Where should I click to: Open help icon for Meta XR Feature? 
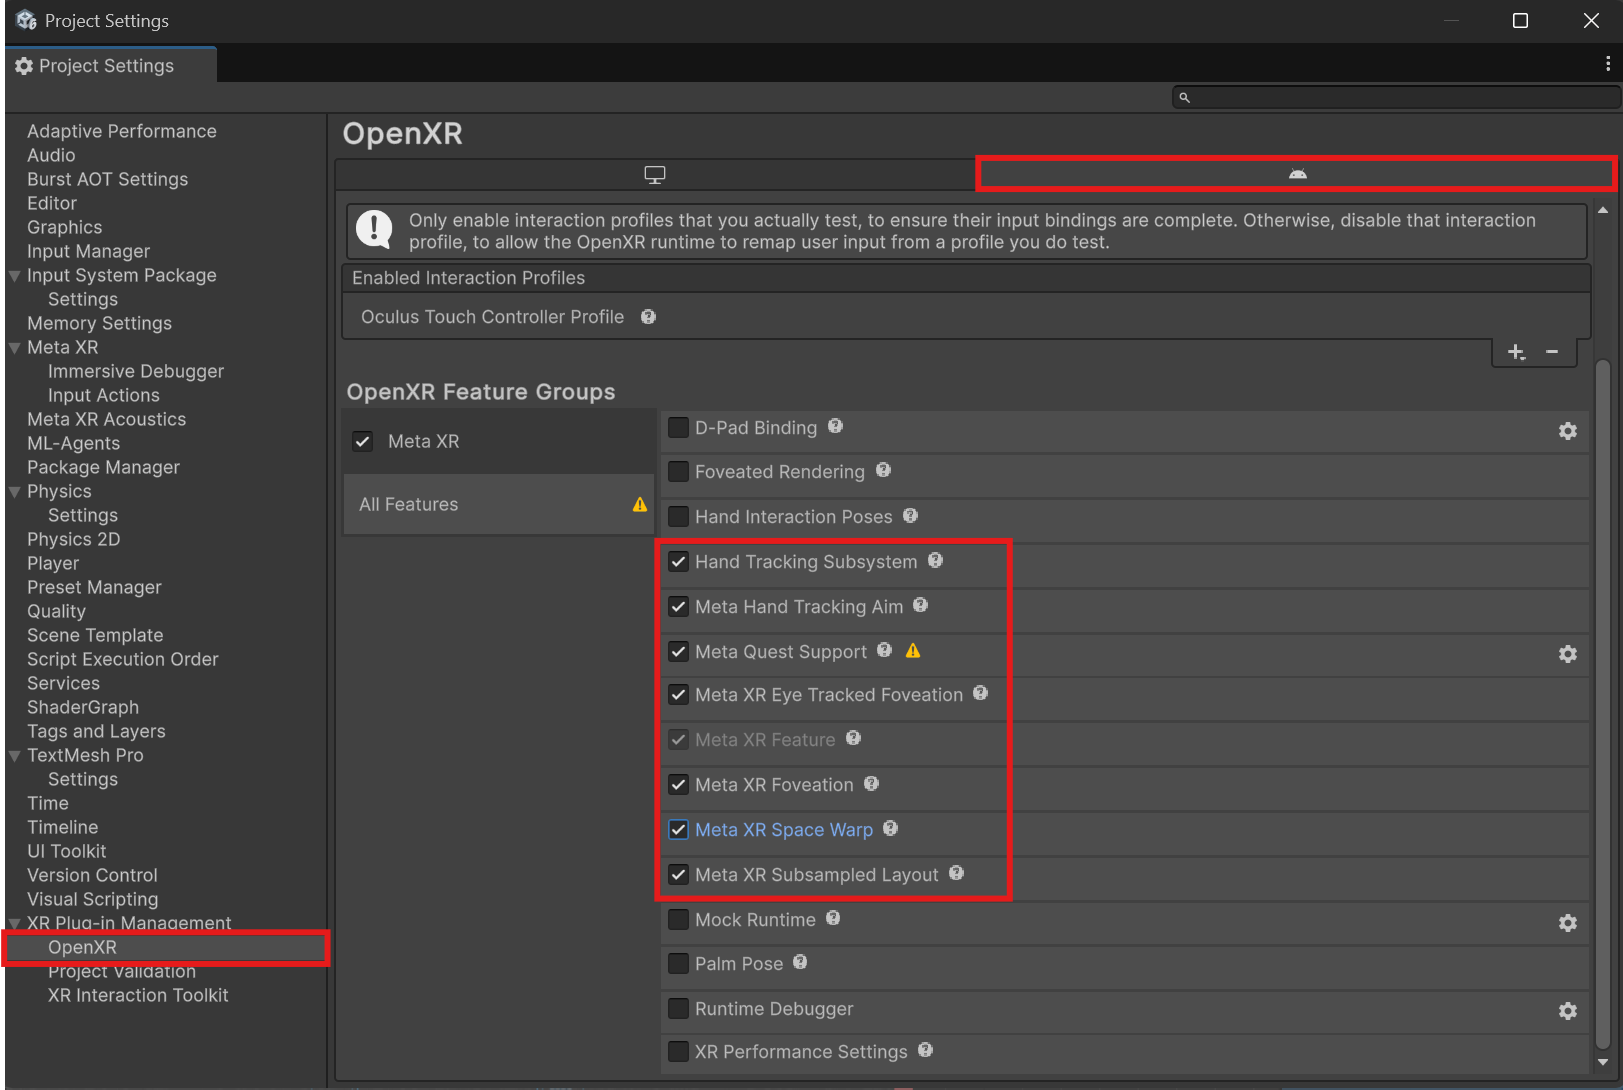point(853,738)
